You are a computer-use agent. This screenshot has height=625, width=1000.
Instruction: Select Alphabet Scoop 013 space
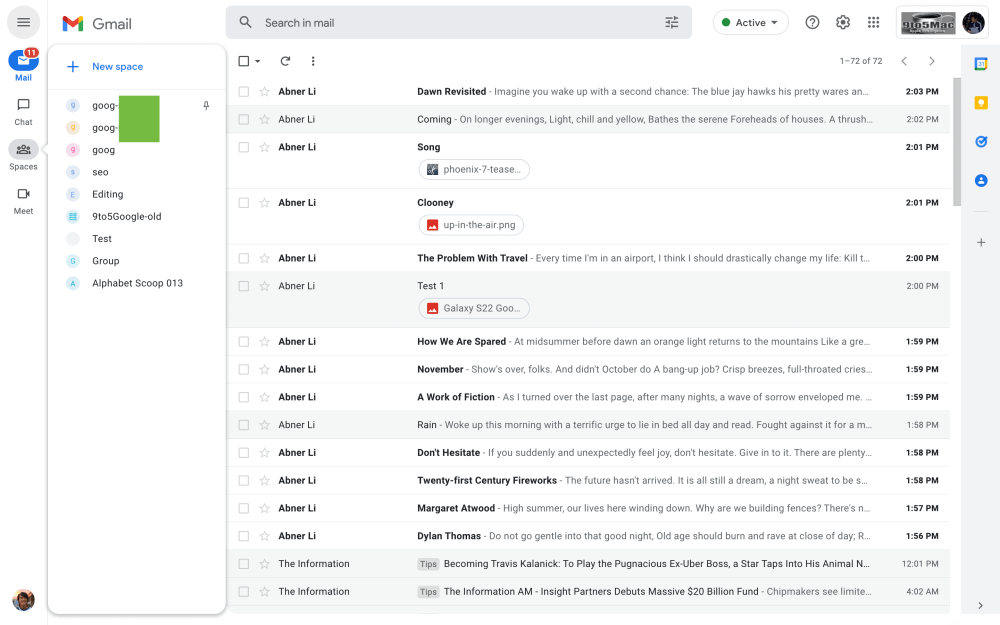(137, 283)
